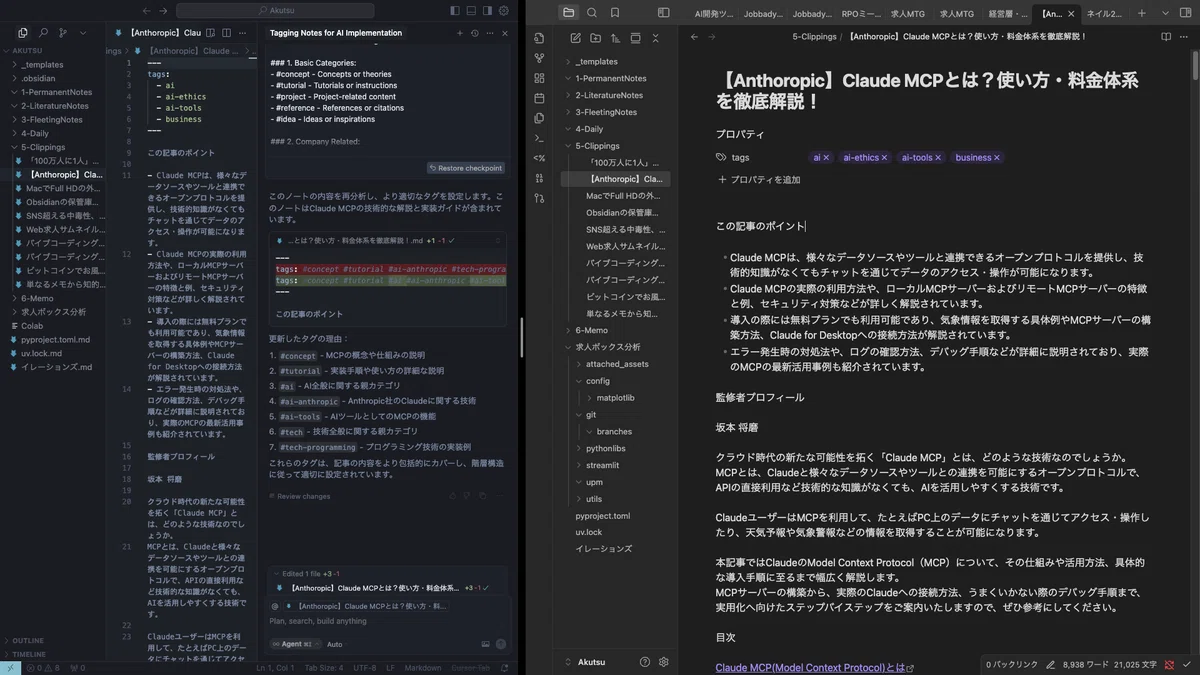Image resolution: width=1200 pixels, height=675 pixels.
Task: Click UTF-8 encoding in status bar
Action: [364, 668]
